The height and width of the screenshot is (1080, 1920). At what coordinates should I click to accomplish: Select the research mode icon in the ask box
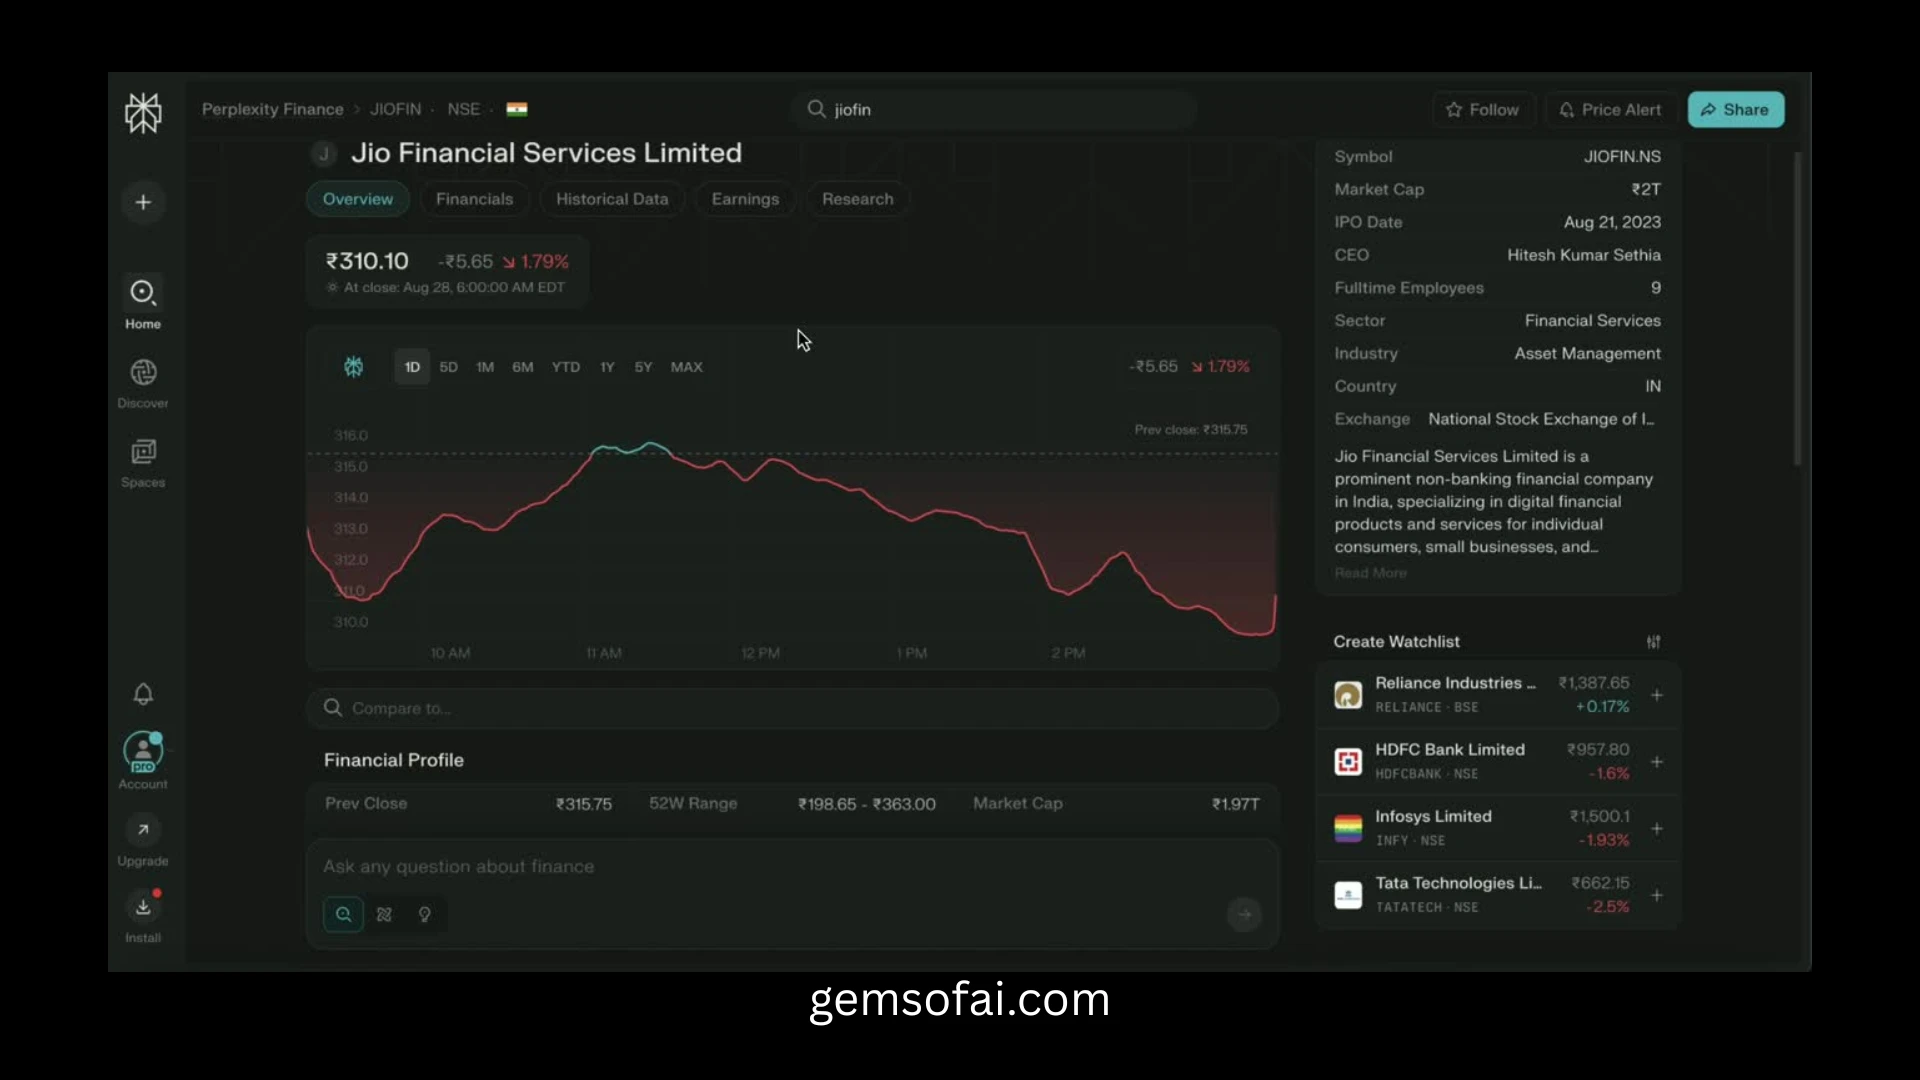coord(384,914)
